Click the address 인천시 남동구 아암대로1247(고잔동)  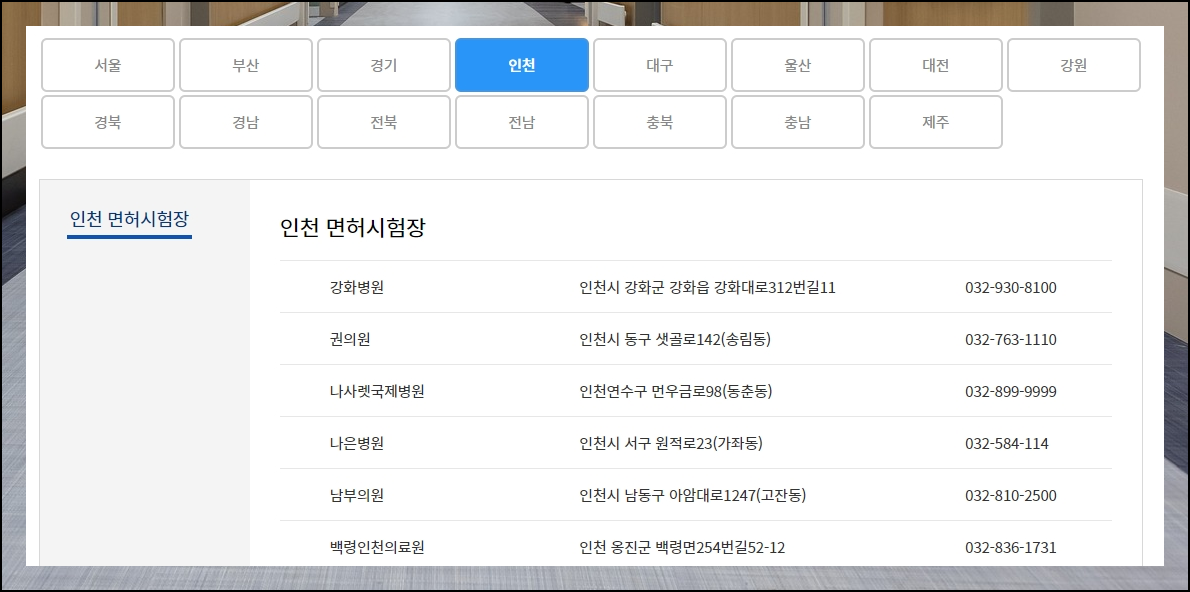pyautogui.click(x=692, y=496)
